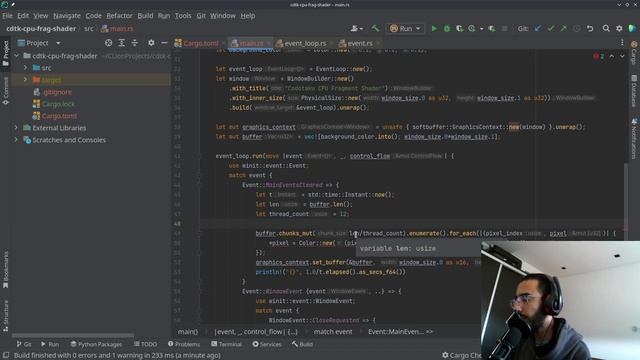Click the JetBrains toolbox icon at far right
The image size is (640, 360).
click(632, 29)
